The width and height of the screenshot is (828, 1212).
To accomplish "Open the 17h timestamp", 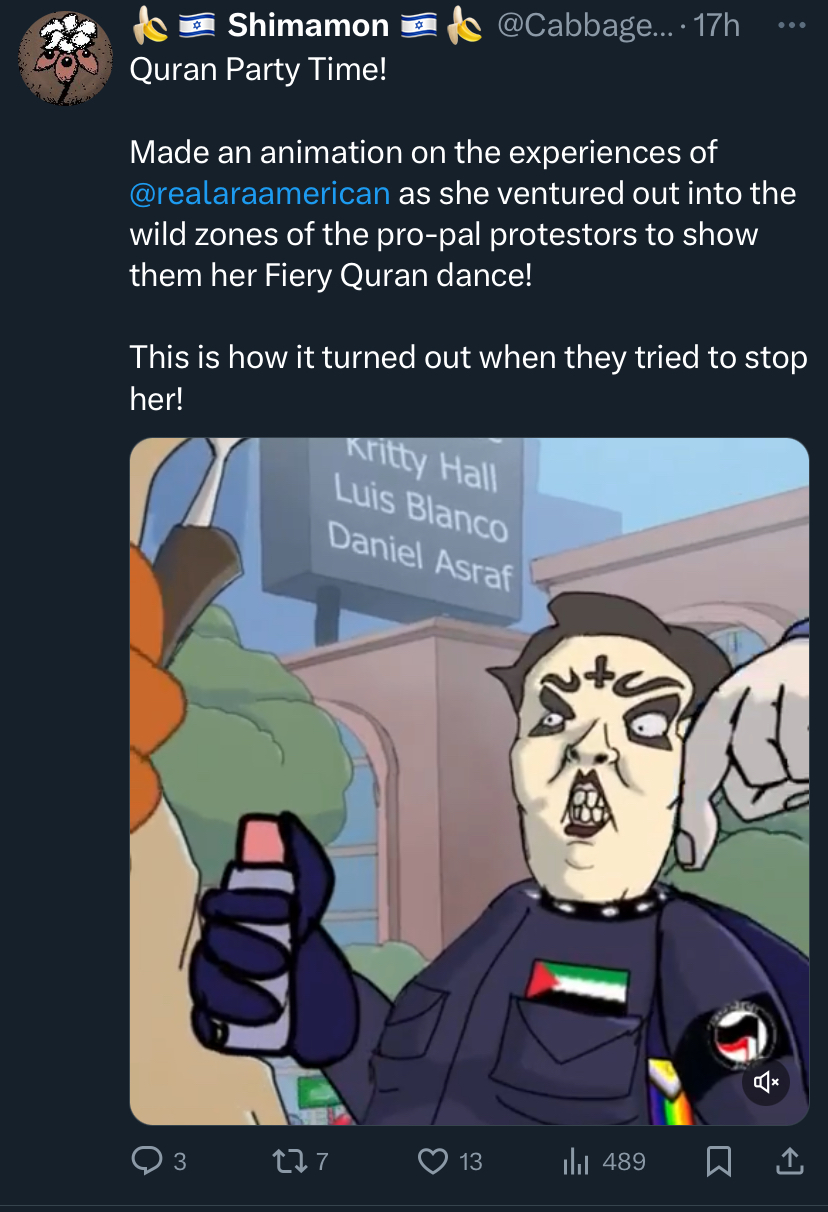I will coord(716,25).
